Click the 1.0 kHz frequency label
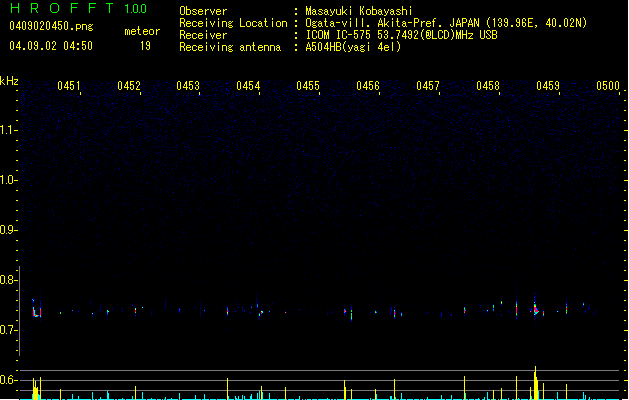 (8, 180)
